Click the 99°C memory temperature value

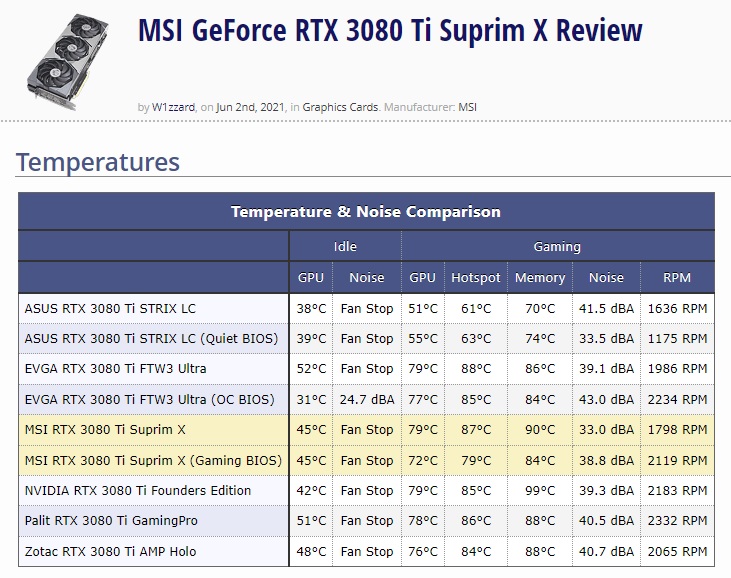(540, 490)
